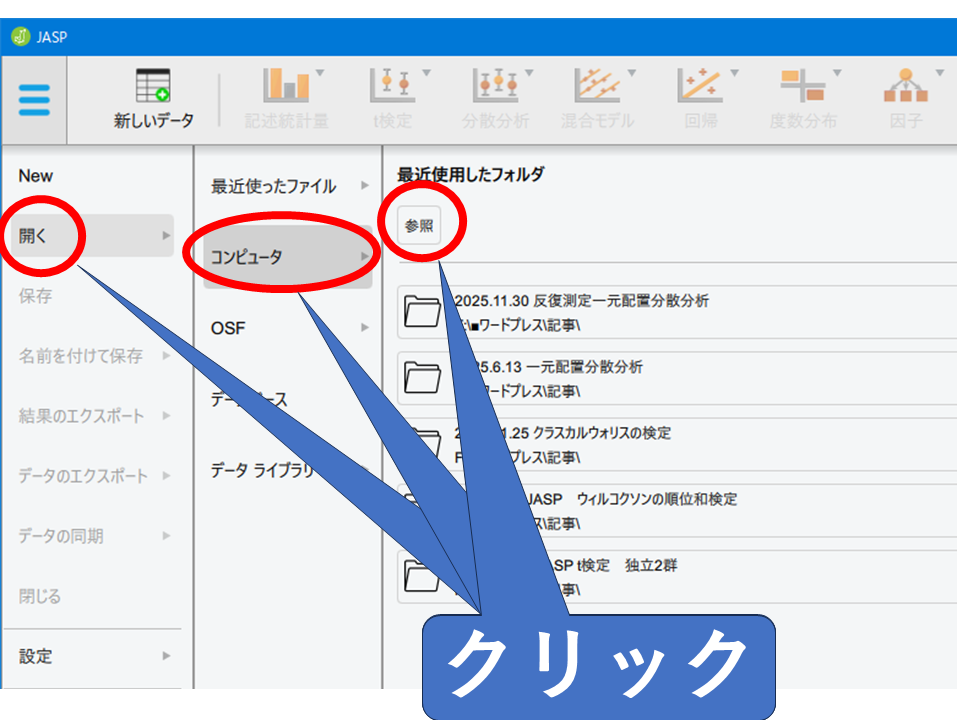Image resolution: width=960 pixels, height=720 pixels.
Task: Expand the Open (開く) submenu
Action: 90,236
